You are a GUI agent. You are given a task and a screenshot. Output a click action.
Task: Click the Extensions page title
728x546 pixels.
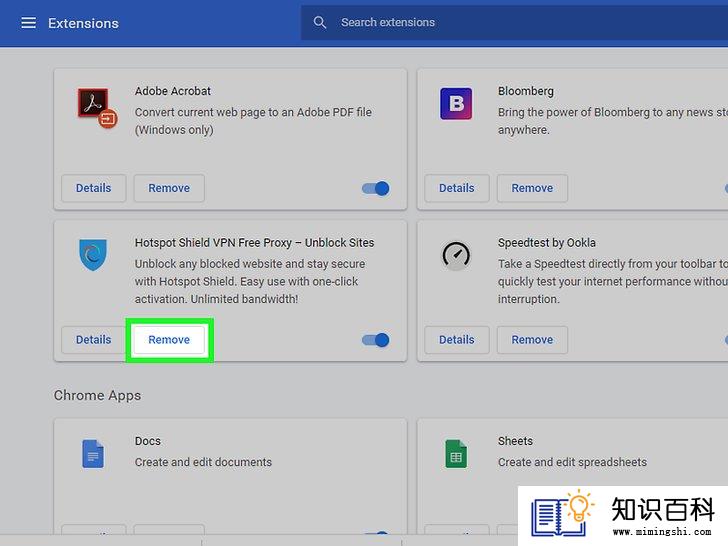(x=83, y=23)
